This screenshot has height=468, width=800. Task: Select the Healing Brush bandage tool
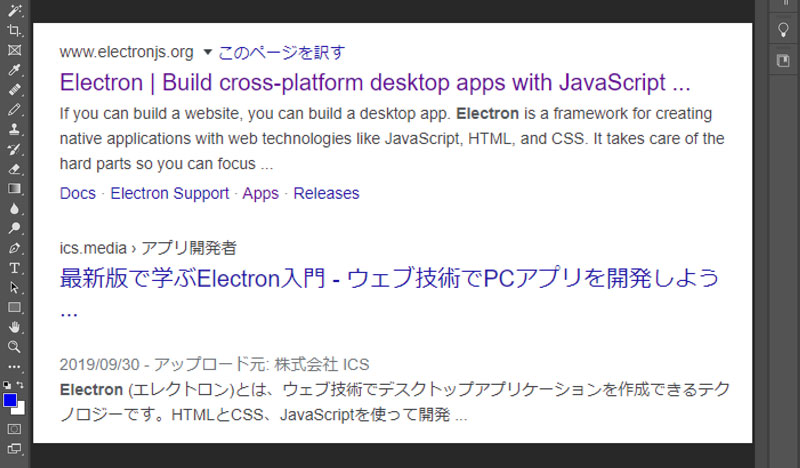(x=14, y=90)
